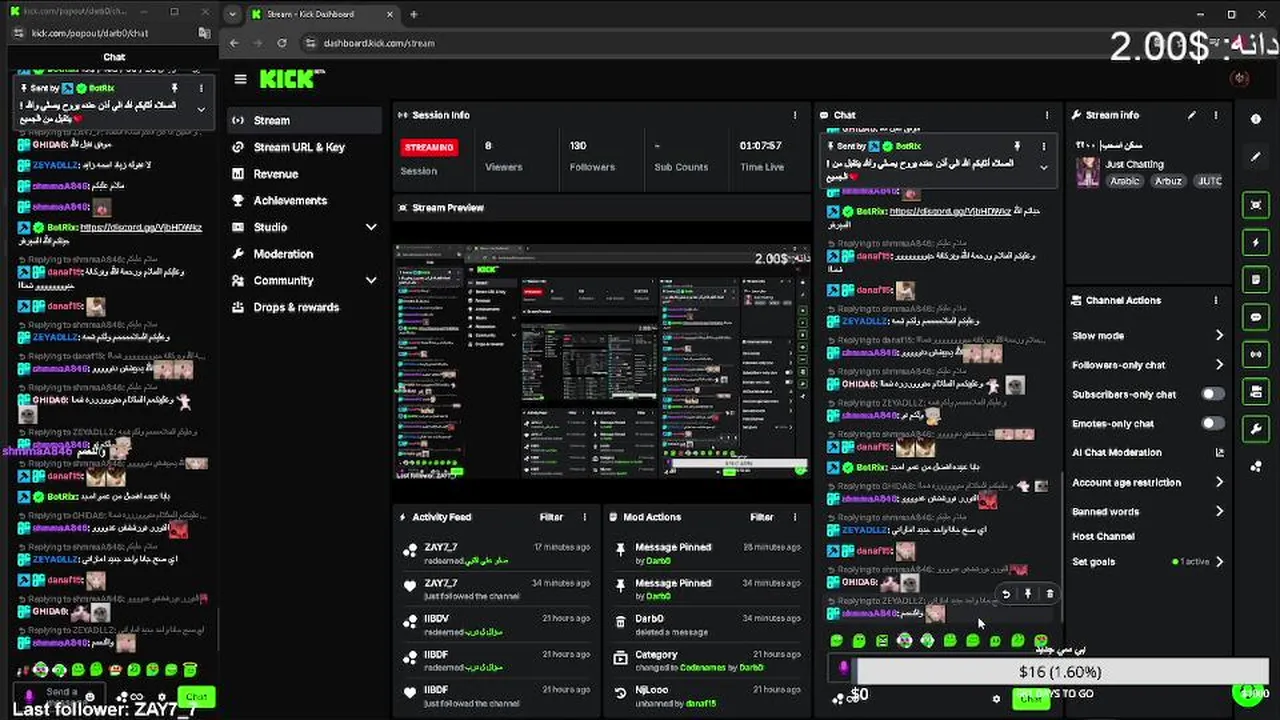Expand Banned words settings
Screen dimensions: 1280x720
click(x=1219, y=512)
